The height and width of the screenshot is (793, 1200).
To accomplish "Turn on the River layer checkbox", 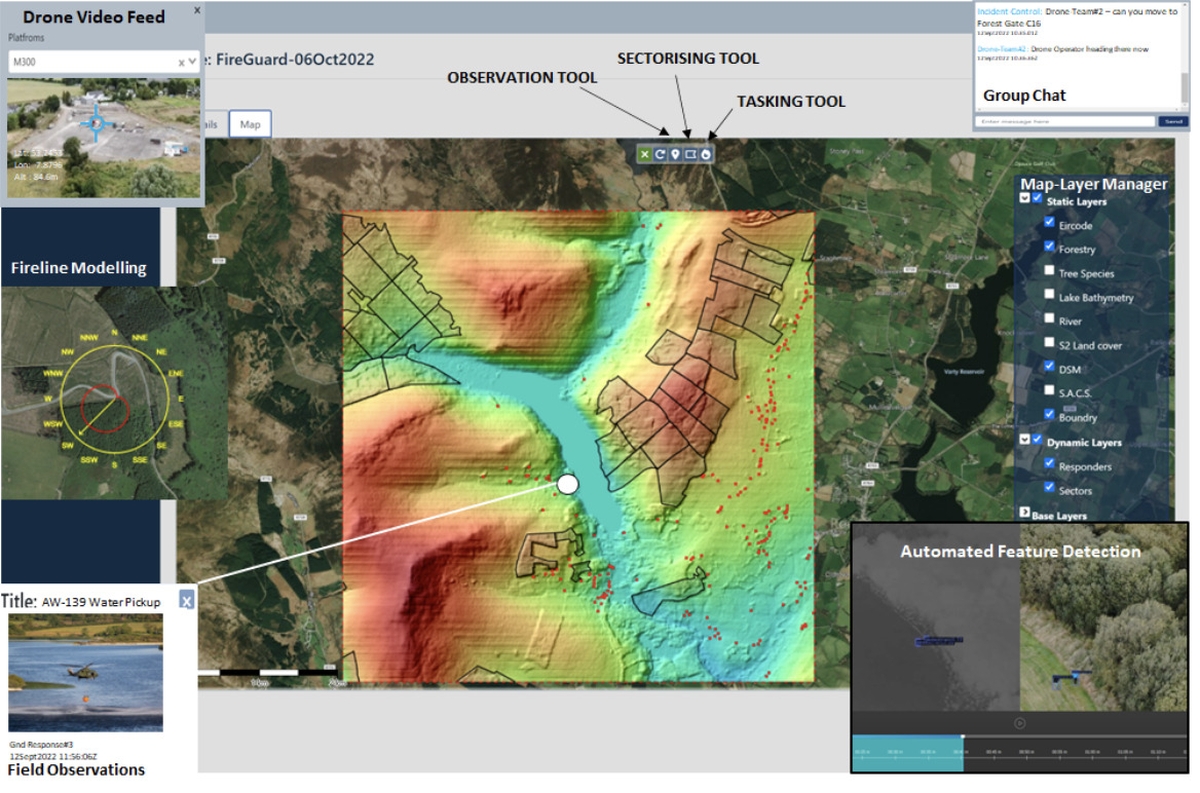I will (1050, 319).
